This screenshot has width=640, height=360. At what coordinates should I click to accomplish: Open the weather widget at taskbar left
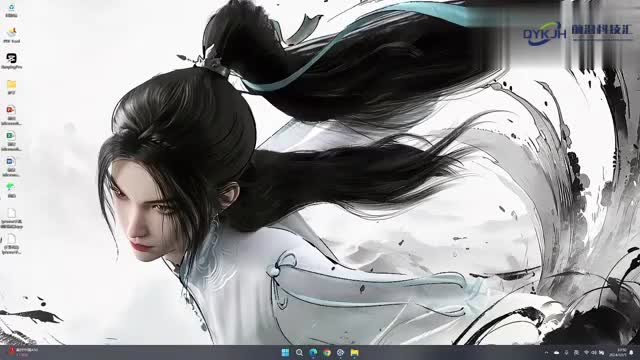point(24,352)
